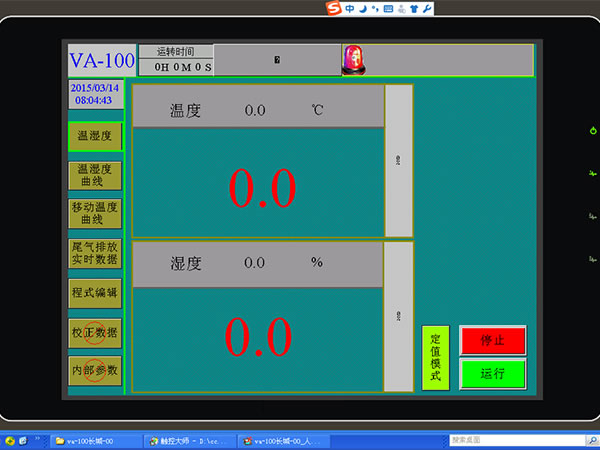This screenshot has height=450, width=600.
Task: Click the moon icon in IME toolbar
Action: 362,9
